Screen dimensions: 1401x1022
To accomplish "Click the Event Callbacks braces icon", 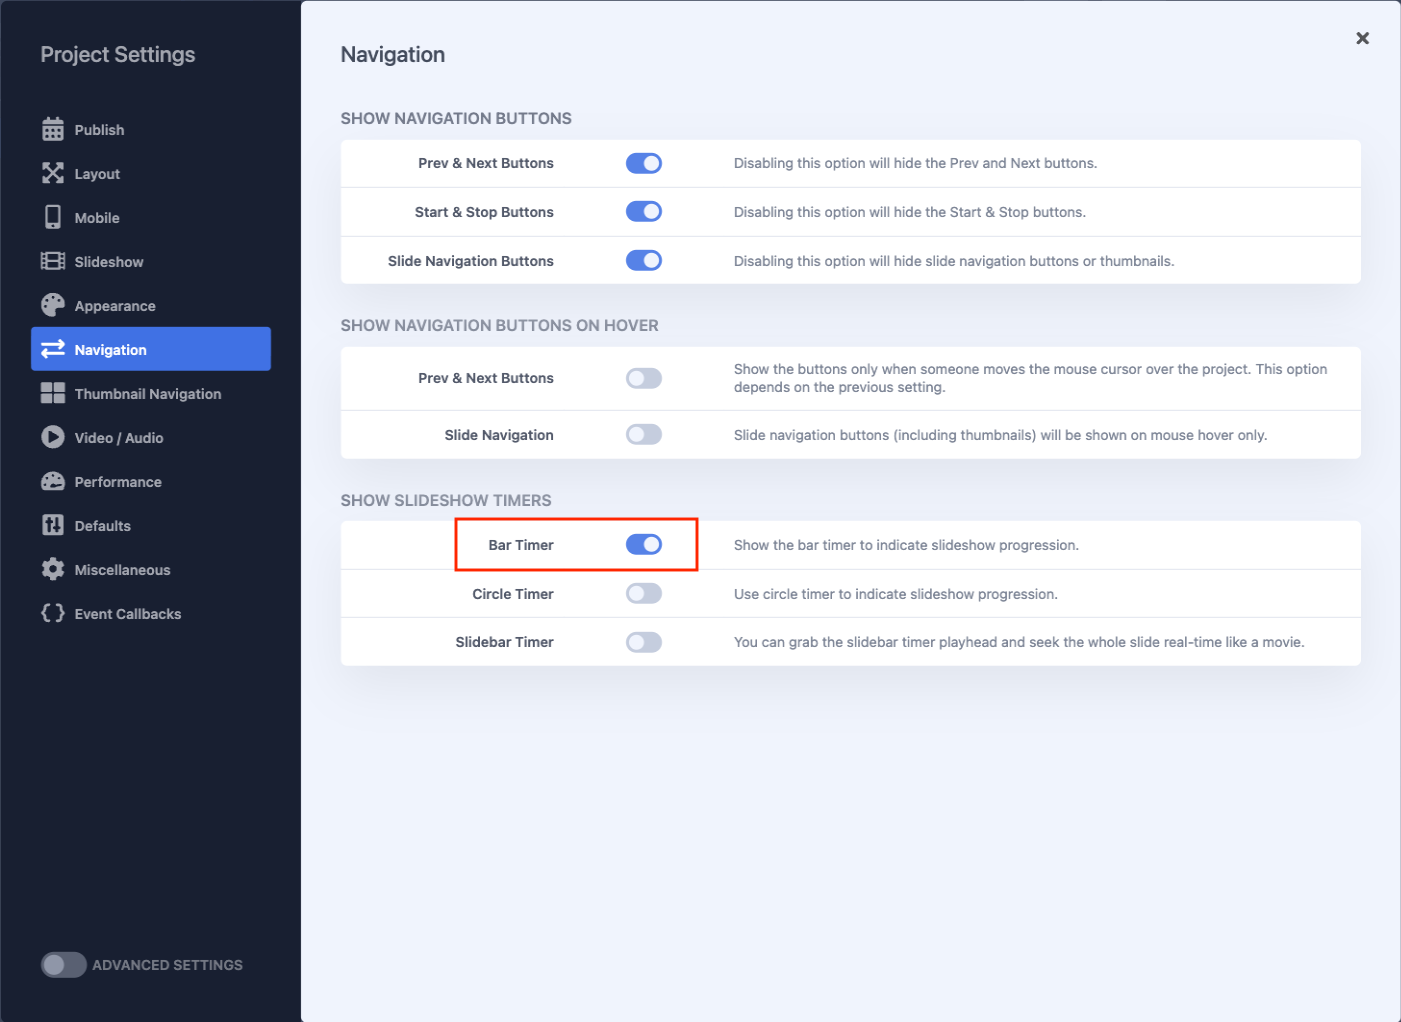I will coord(53,614).
